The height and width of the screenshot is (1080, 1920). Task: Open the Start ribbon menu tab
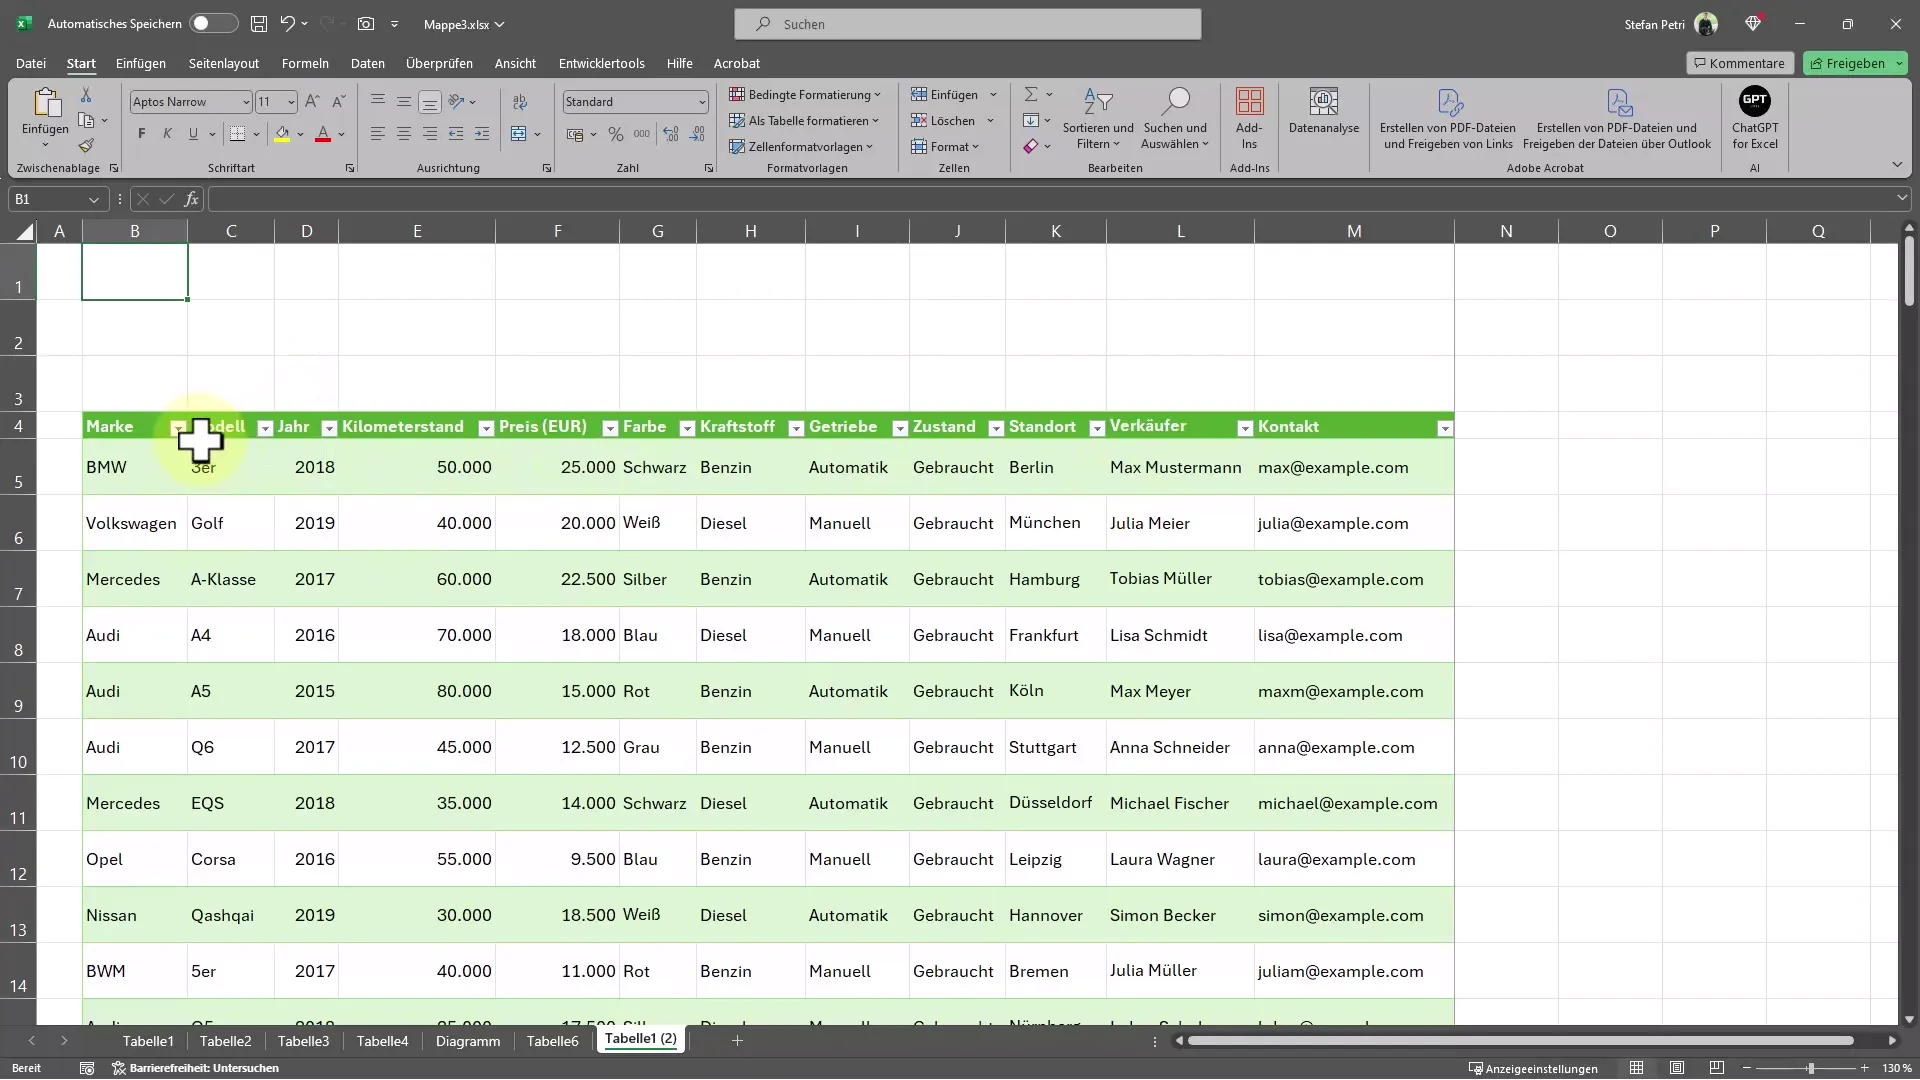click(x=80, y=62)
